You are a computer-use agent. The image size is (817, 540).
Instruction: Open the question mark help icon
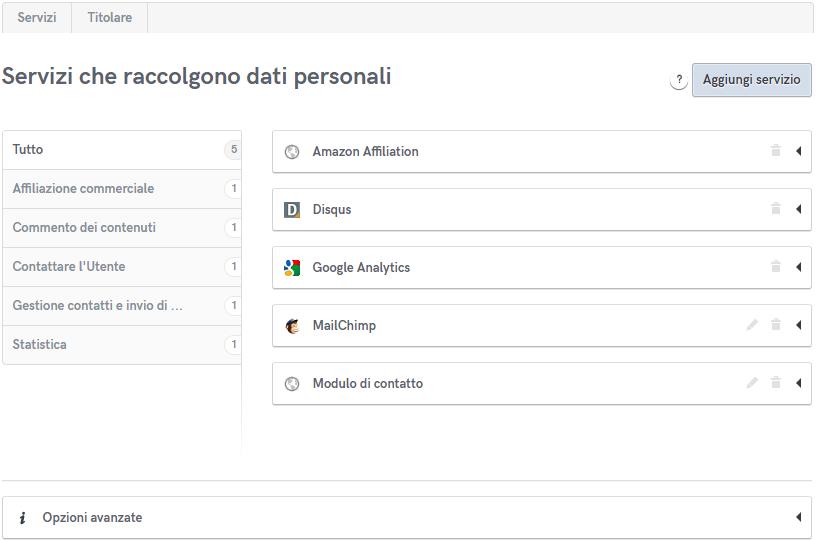click(x=679, y=80)
